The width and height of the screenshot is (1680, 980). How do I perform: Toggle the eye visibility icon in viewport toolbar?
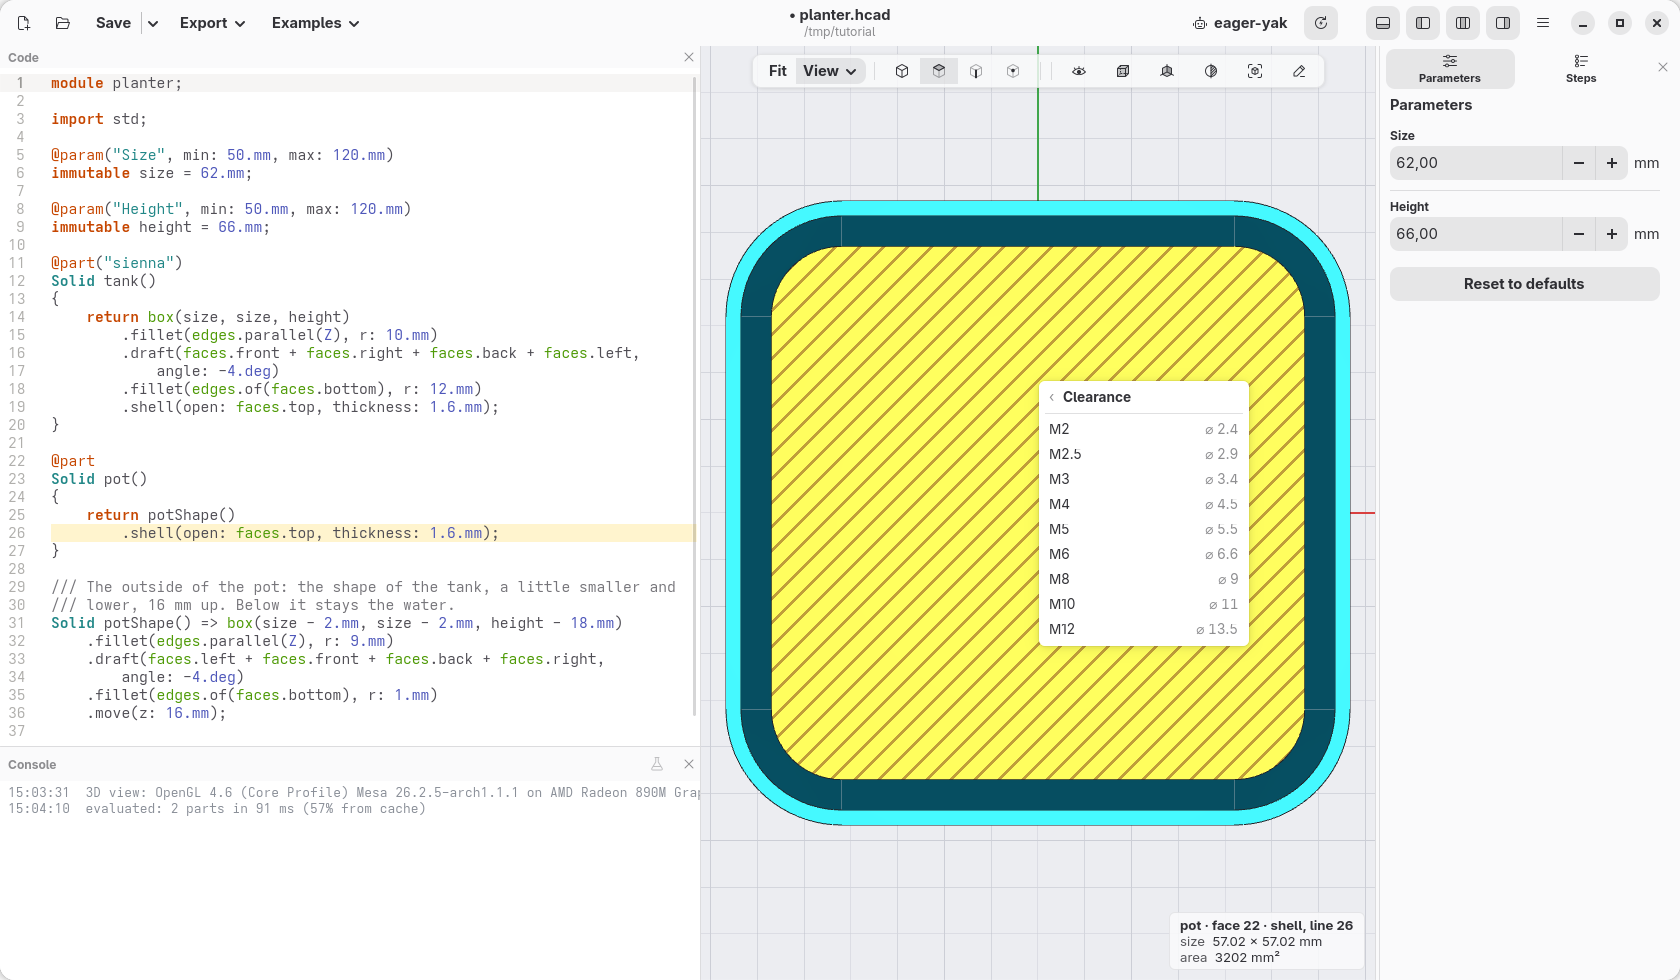(x=1079, y=71)
